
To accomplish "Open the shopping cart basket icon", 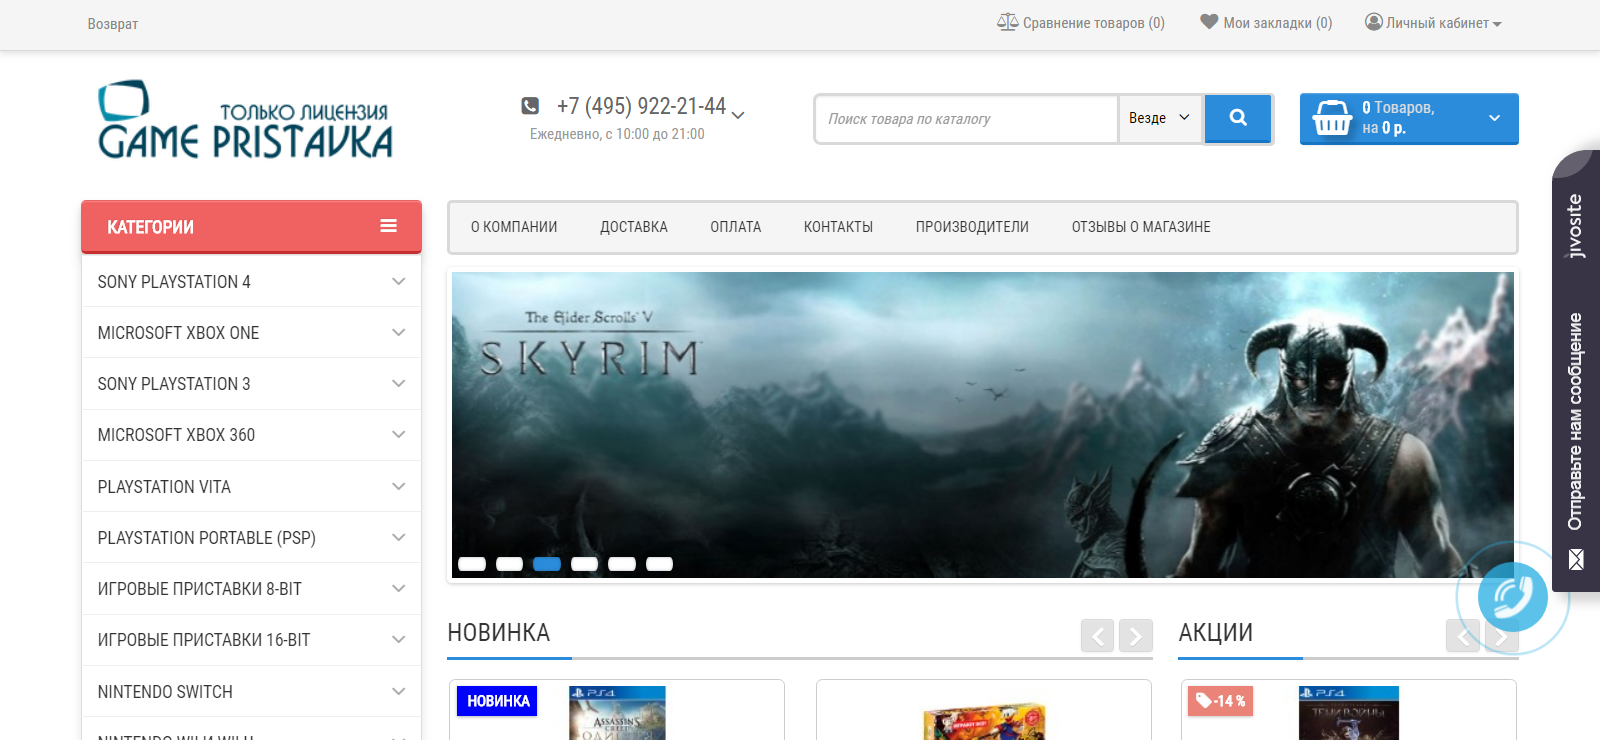I will click(1332, 118).
